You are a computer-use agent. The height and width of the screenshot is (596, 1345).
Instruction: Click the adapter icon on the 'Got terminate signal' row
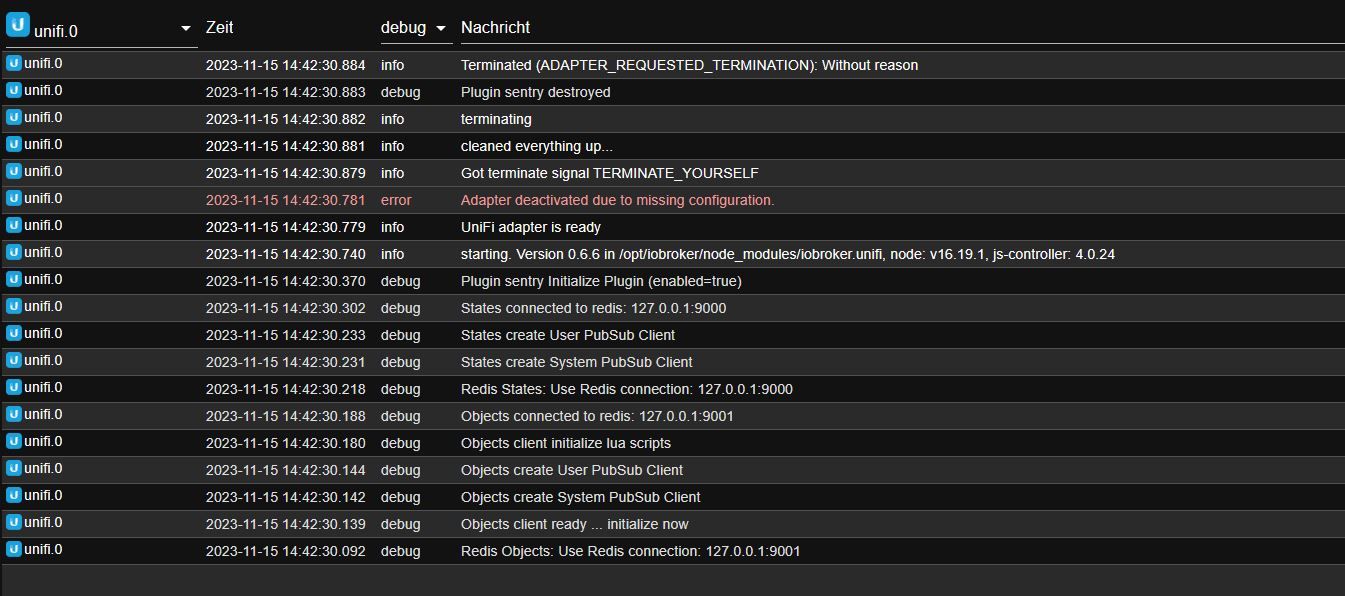click(14, 172)
